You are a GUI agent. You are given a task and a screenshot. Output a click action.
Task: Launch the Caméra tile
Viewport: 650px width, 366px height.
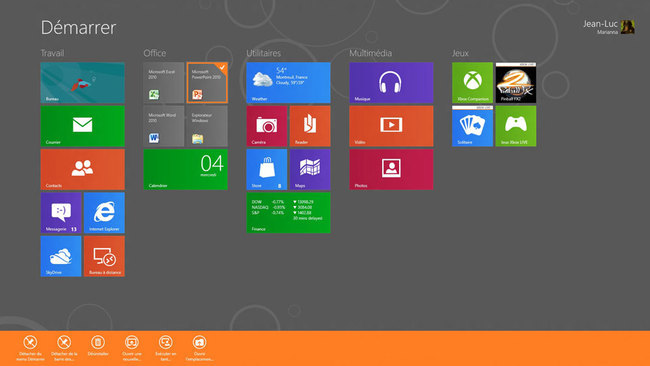click(267, 126)
